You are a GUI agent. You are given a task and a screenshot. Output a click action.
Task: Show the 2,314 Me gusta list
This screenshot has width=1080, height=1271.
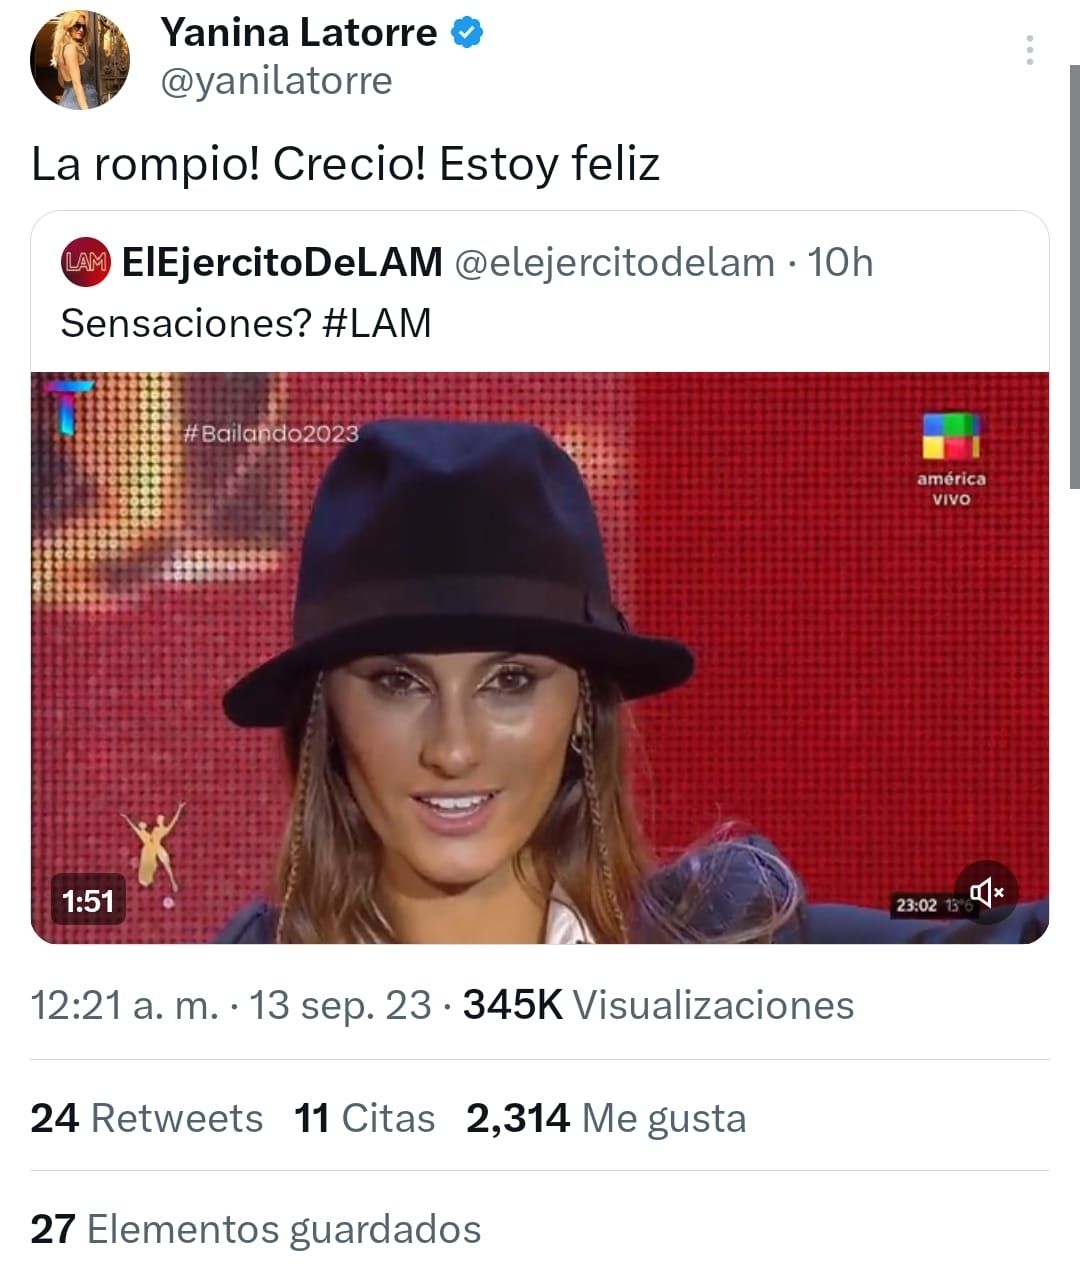[606, 1118]
